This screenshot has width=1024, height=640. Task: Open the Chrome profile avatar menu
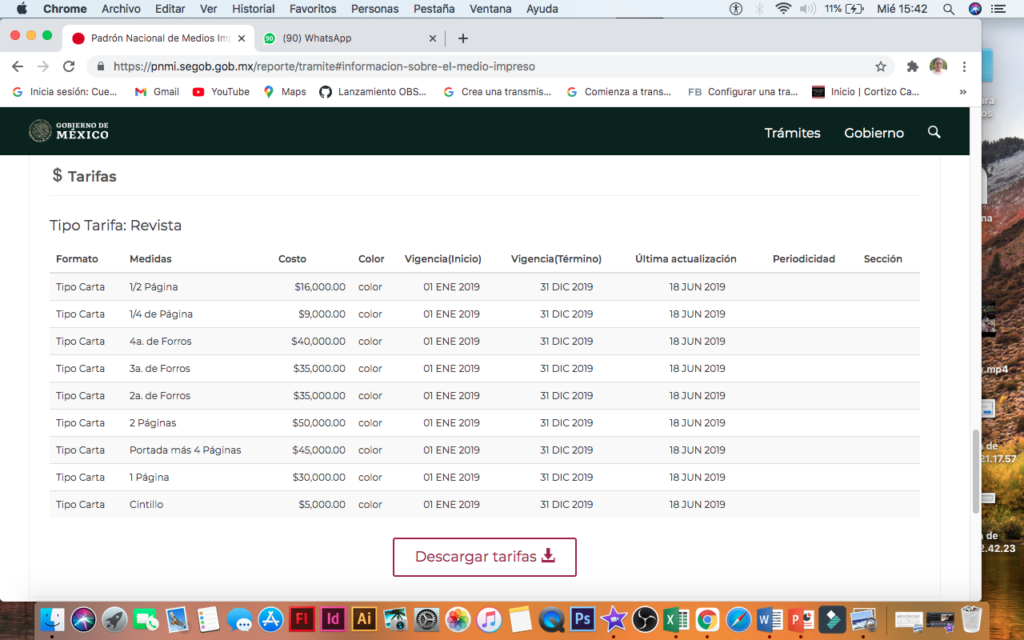938,67
